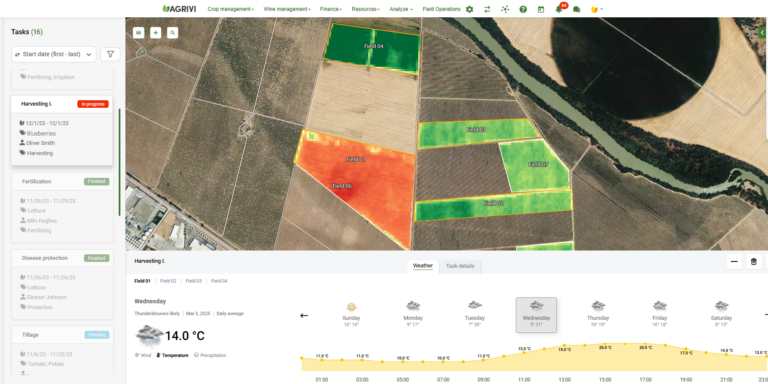Delete task with trash icon
This screenshot has width=768, height=384.
point(754,262)
